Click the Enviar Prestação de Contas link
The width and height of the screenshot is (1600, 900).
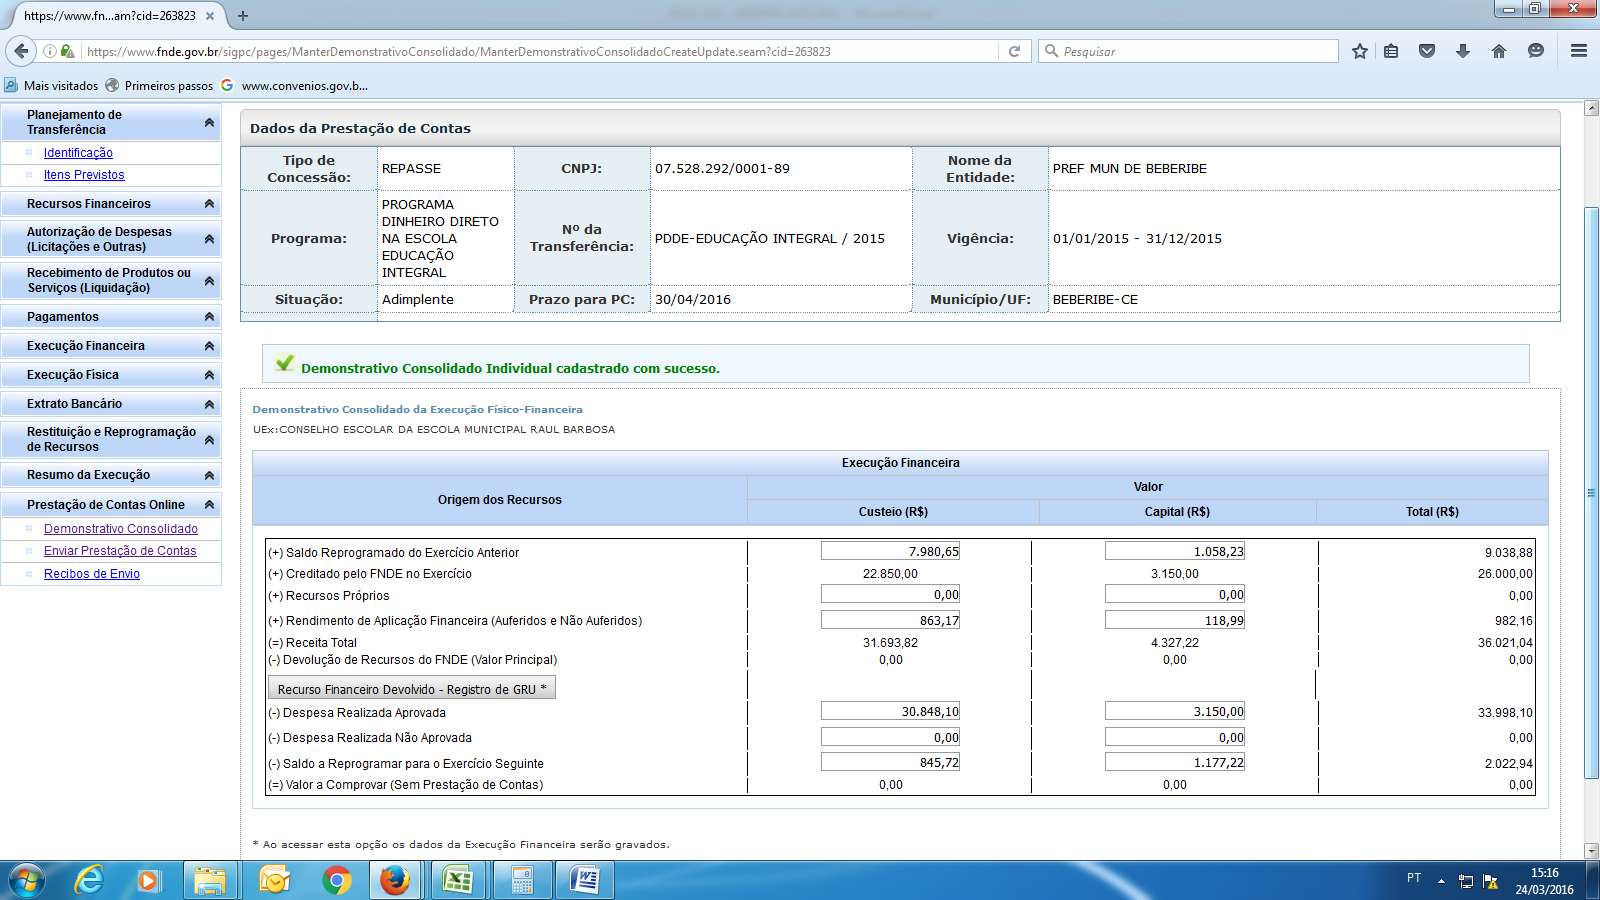click(120, 551)
